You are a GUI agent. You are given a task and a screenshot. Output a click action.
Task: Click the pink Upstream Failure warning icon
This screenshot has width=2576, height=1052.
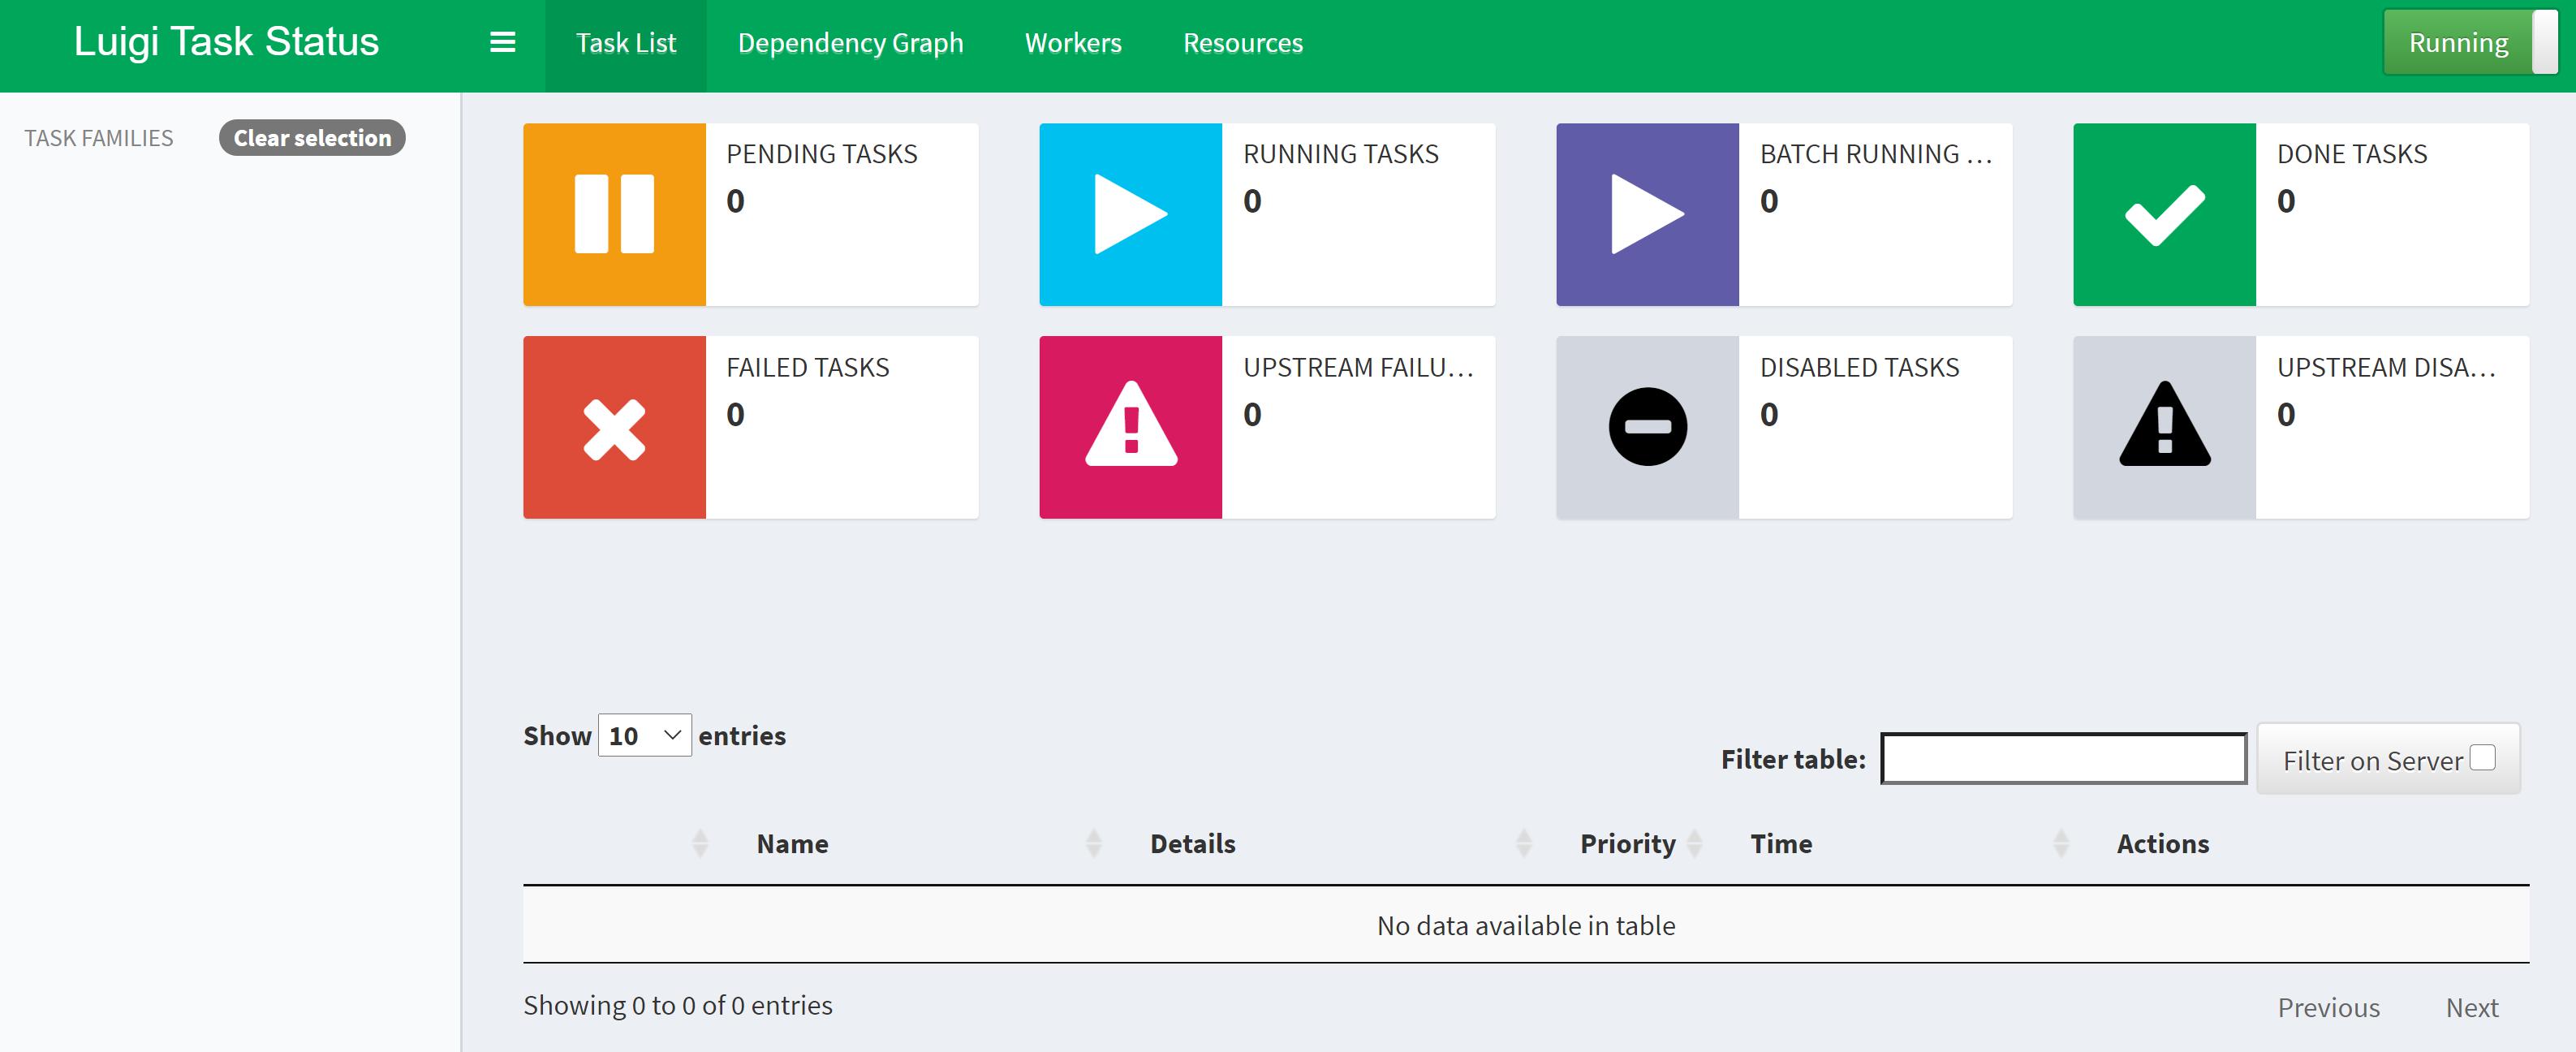click(x=1130, y=427)
